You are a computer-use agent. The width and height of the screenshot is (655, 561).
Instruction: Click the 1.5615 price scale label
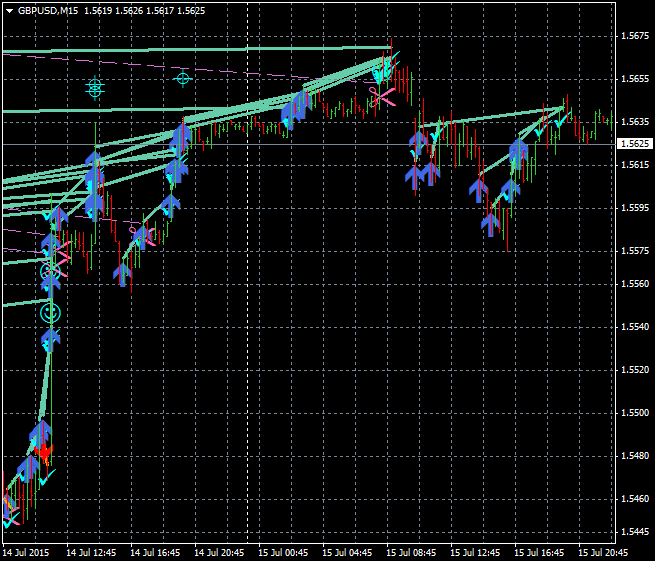click(x=635, y=165)
